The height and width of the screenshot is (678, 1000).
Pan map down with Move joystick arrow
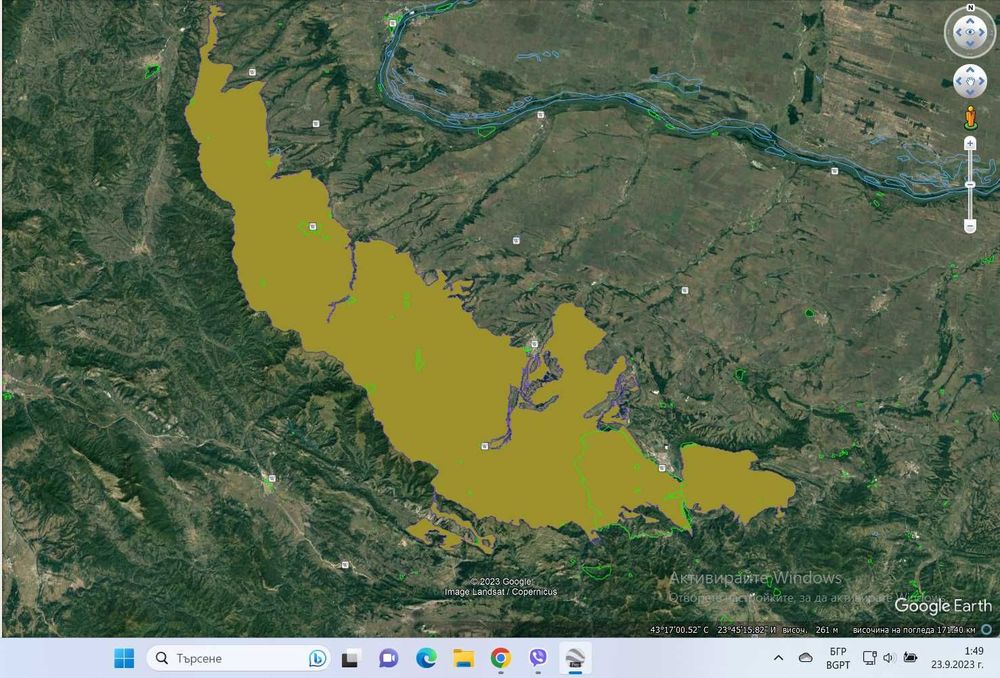pos(970,93)
